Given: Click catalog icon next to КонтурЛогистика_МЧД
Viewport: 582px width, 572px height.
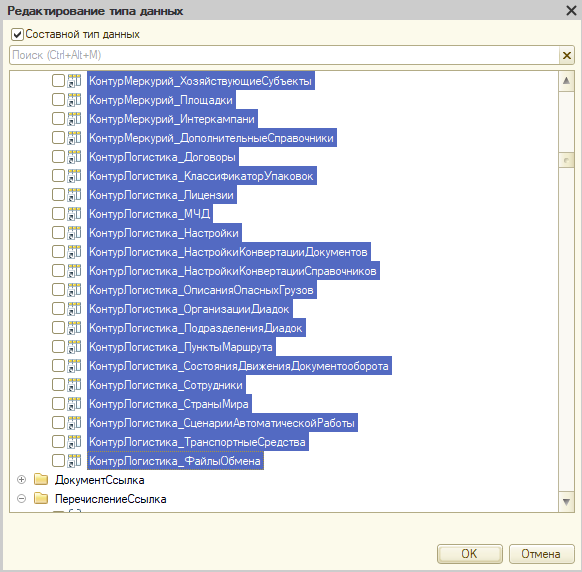Looking at the screenshot, I should pos(74,214).
